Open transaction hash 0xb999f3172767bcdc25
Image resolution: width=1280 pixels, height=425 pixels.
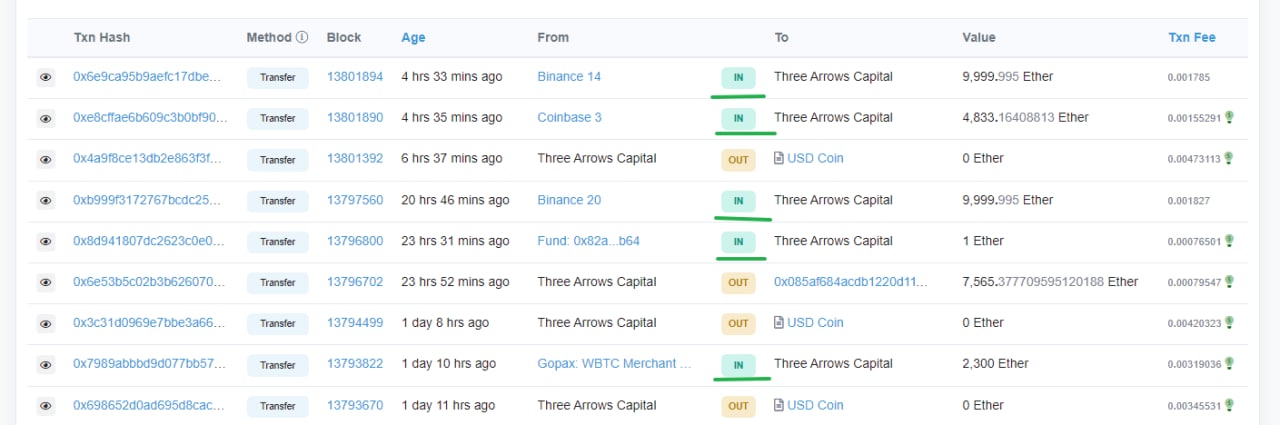click(148, 200)
